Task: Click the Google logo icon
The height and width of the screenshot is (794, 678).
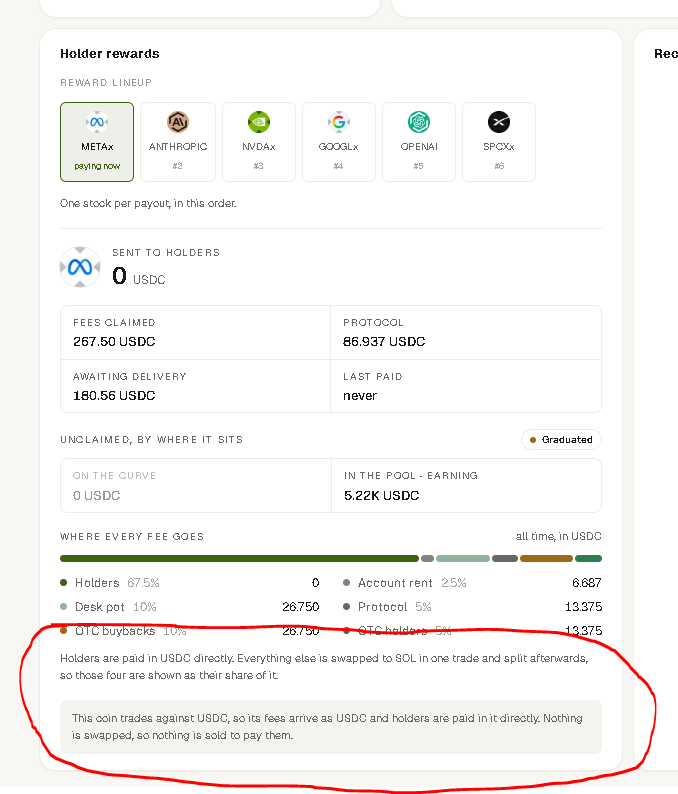Action: tap(339, 122)
